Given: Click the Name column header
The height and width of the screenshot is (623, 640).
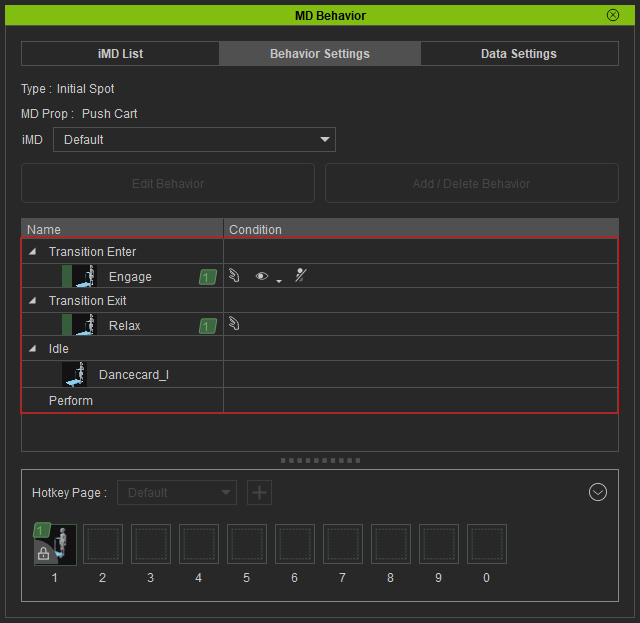Looking at the screenshot, I should 122,229.
